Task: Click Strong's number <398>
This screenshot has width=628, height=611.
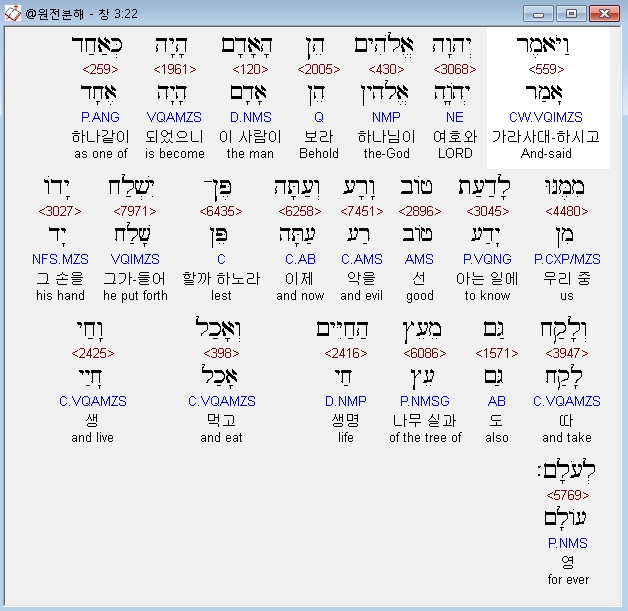Action: (x=221, y=353)
